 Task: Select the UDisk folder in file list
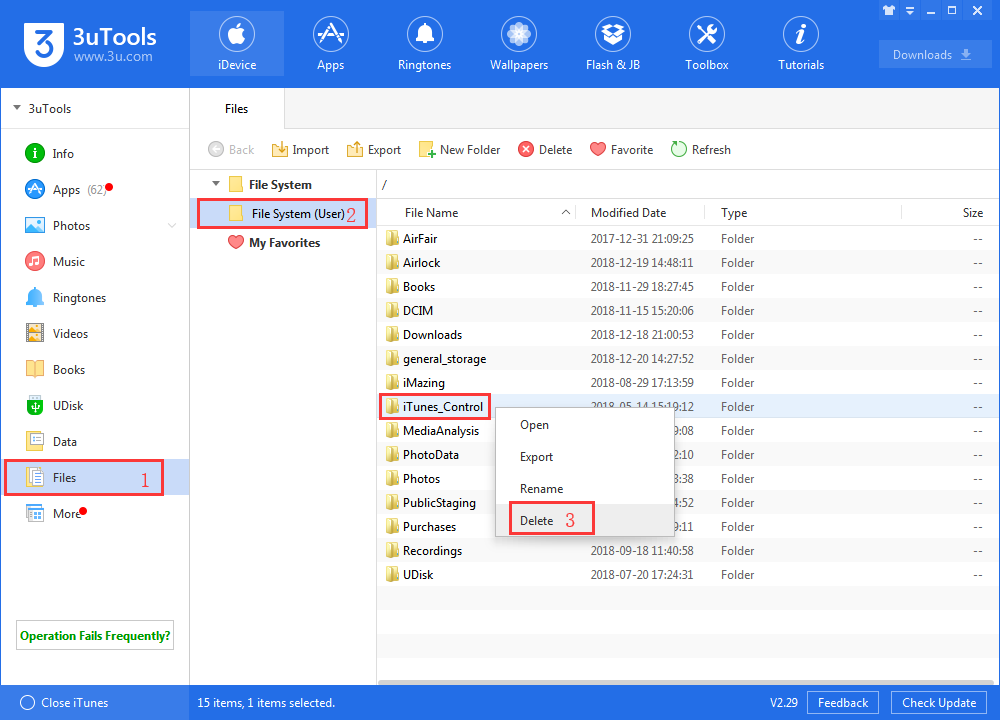pos(686,575)
